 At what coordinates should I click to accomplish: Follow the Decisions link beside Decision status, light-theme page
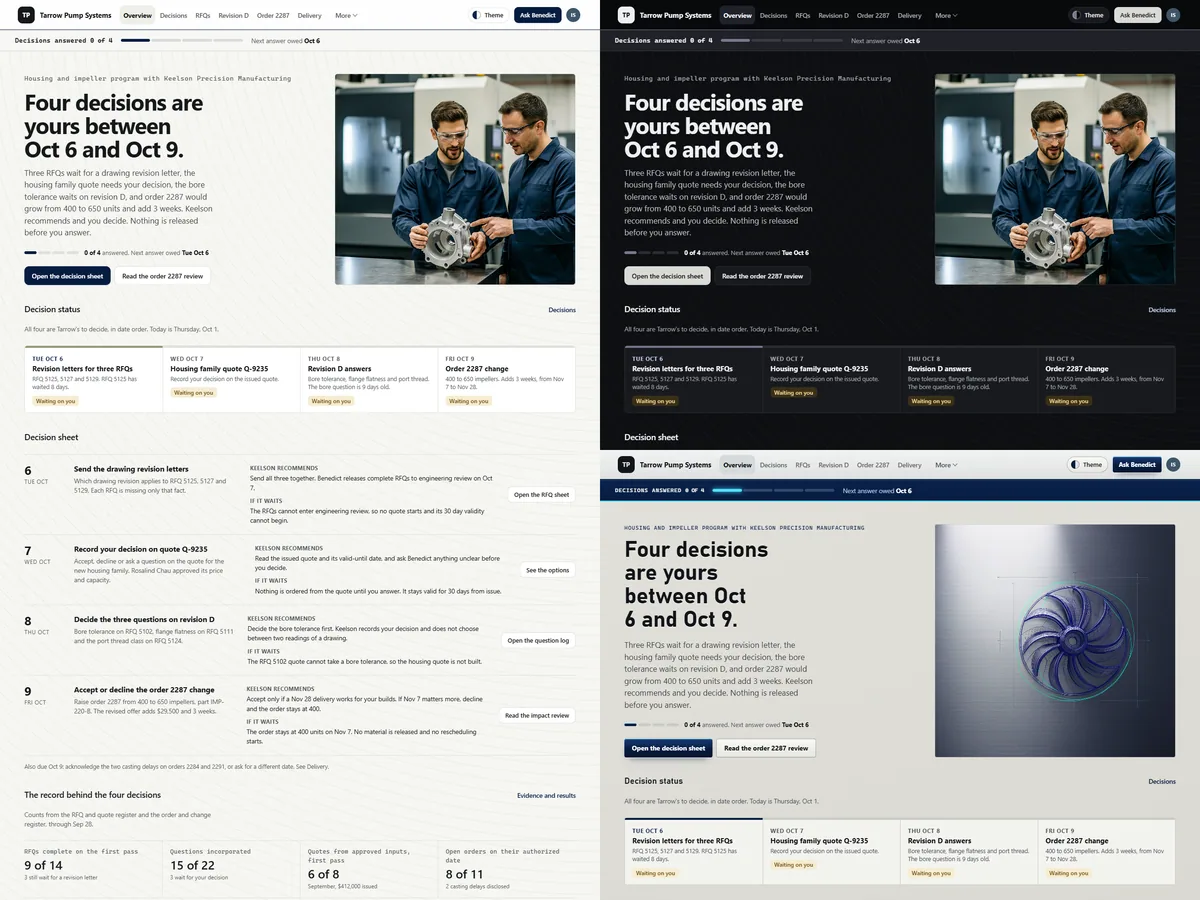point(562,310)
